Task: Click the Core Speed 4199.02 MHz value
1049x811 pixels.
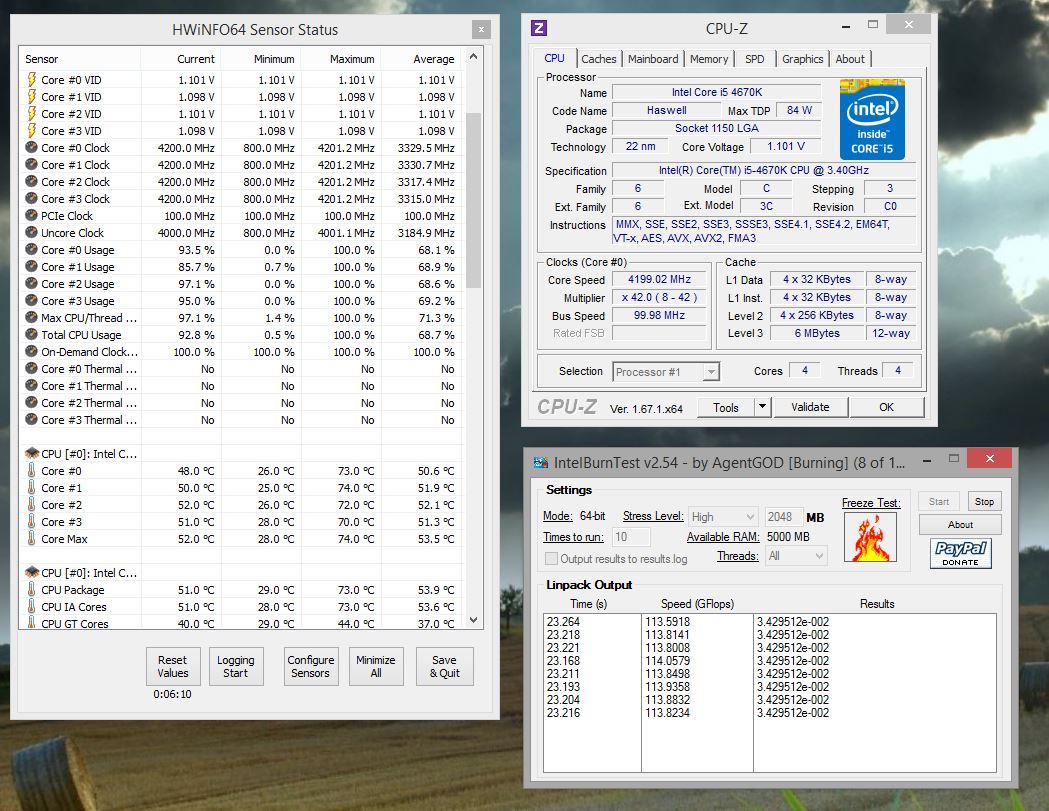Action: 659,279
